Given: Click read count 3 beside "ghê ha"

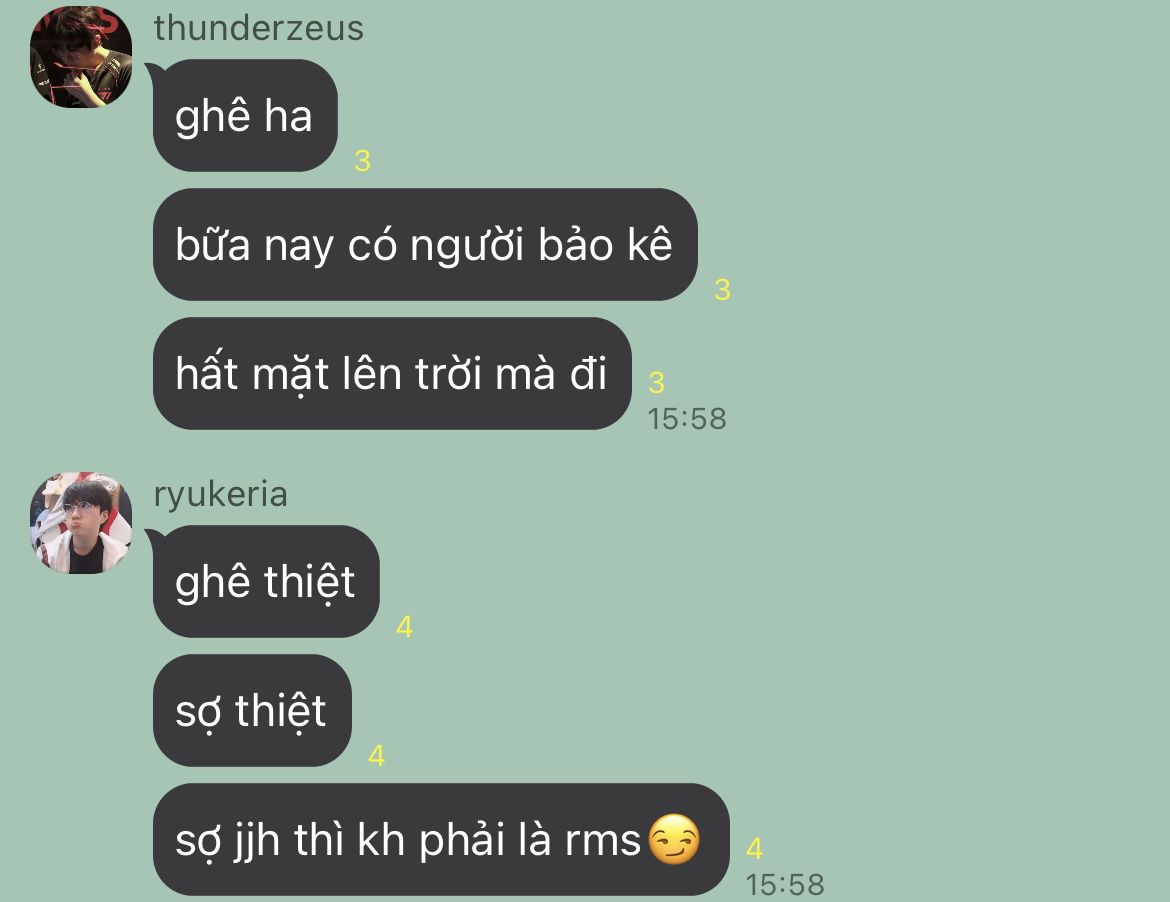Looking at the screenshot, I should tap(363, 160).
